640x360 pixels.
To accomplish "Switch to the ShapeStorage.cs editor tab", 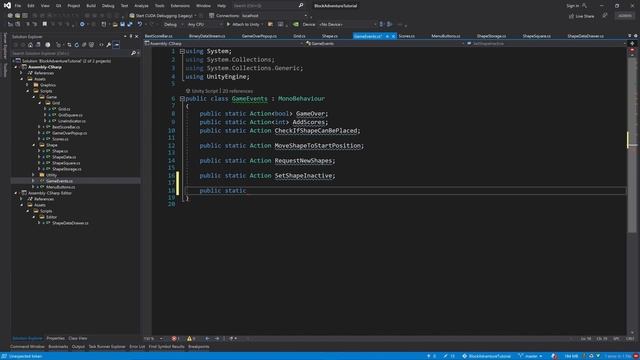I will pyautogui.click(x=491, y=36).
